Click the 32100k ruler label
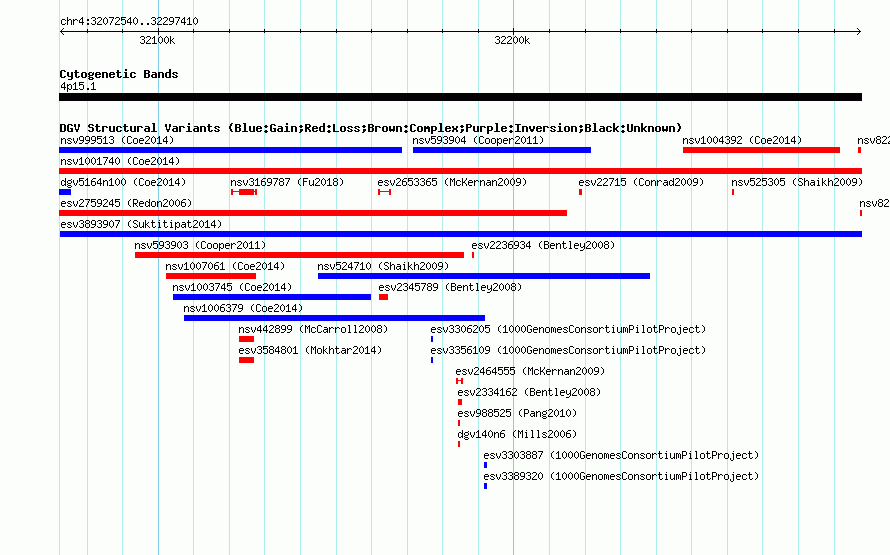Image resolution: width=890 pixels, height=555 pixels. click(x=157, y=40)
